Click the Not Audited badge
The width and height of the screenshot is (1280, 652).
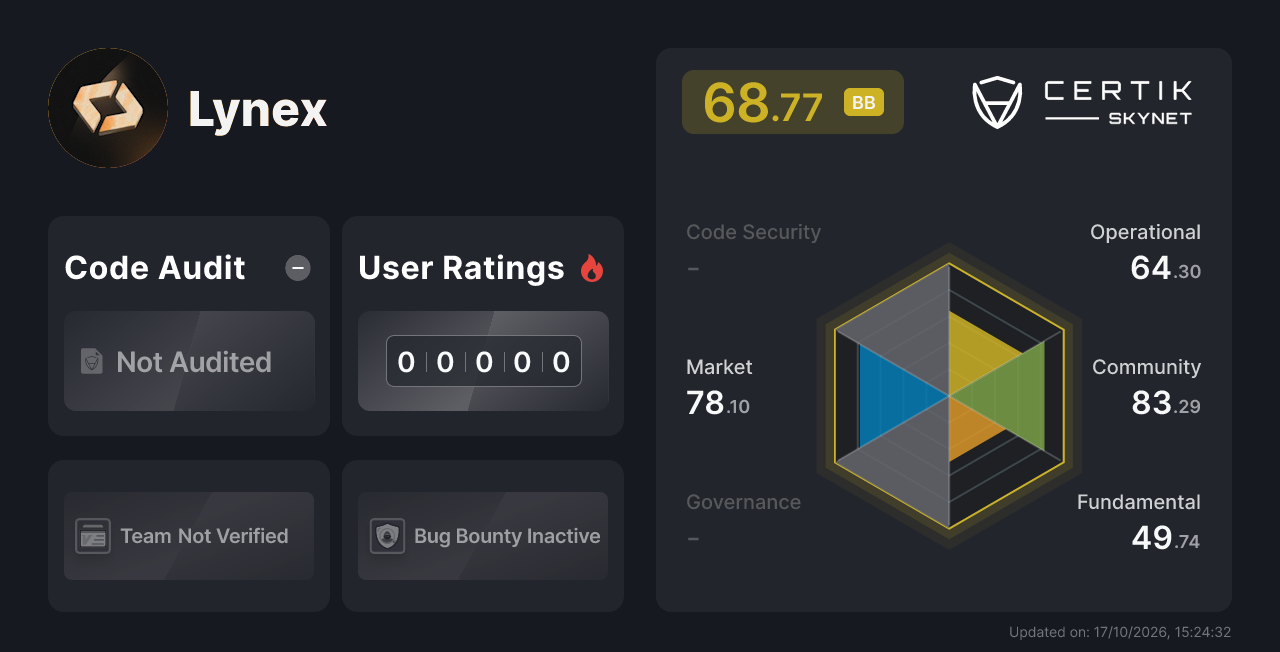[x=189, y=361]
